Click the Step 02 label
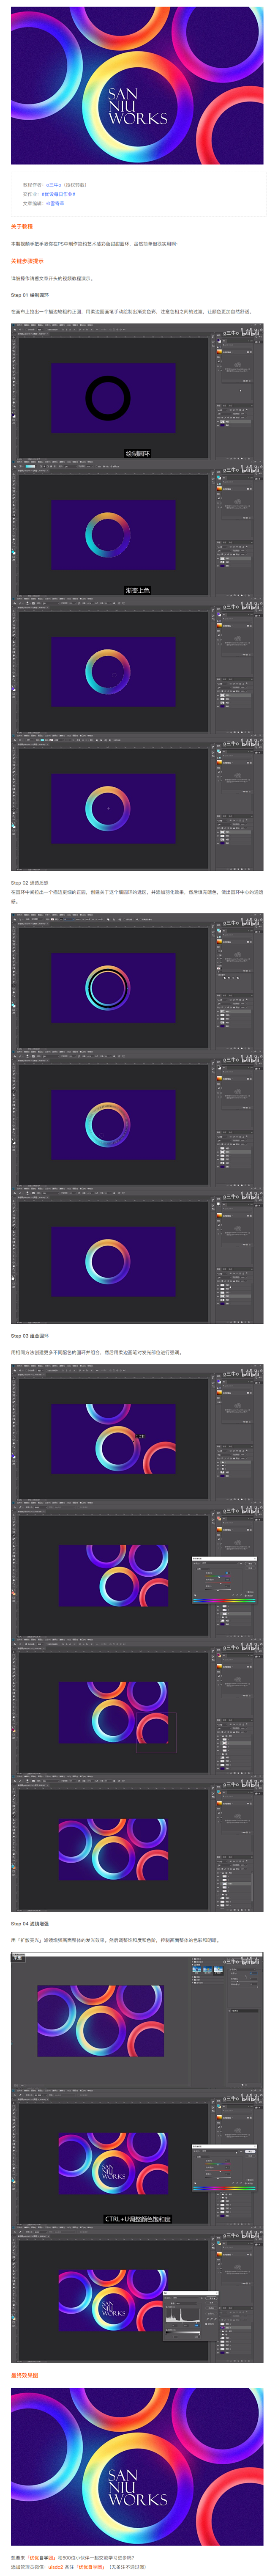Screen dimensions: 278x2576 coord(30,883)
